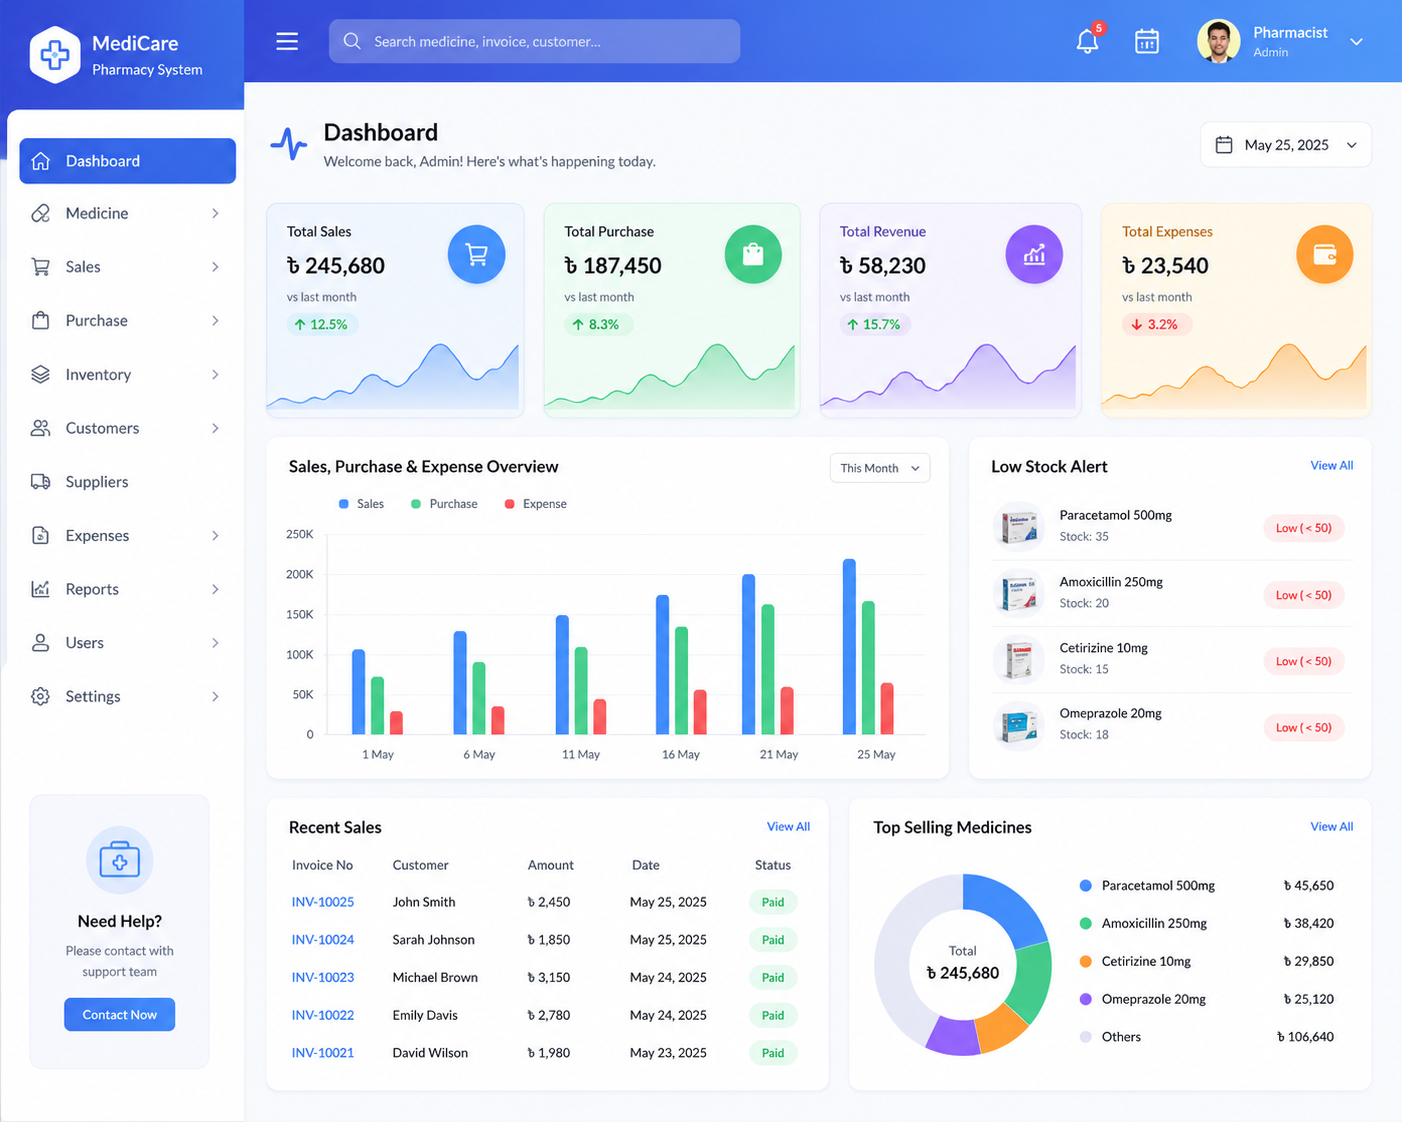Open the notifications bell icon
This screenshot has height=1122, width=1402.
(x=1088, y=41)
